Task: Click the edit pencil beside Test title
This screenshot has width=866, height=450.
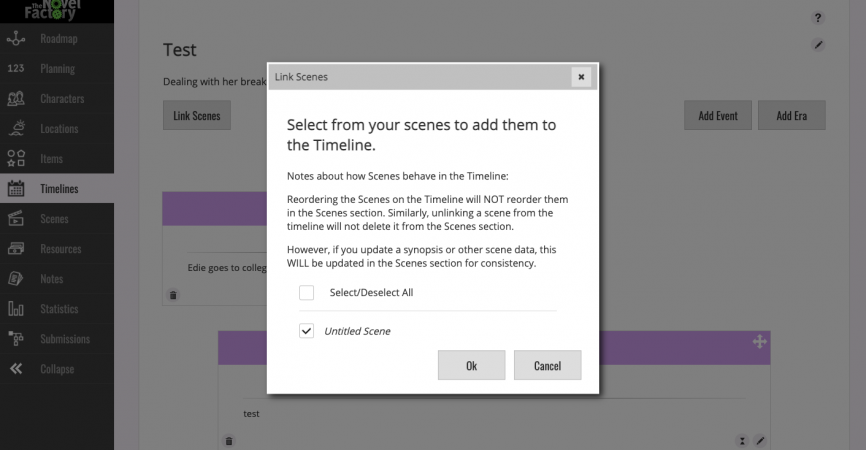Action: (x=818, y=45)
